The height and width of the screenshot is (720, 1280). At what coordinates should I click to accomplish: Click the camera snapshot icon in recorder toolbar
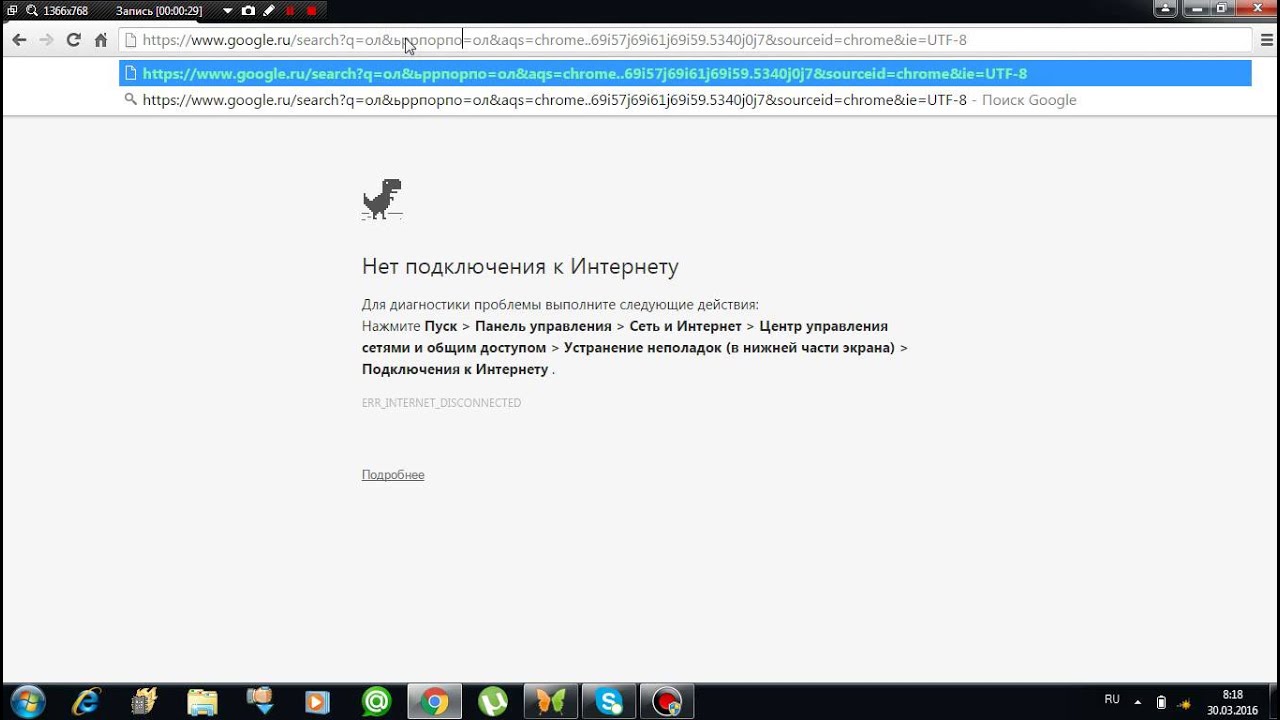[248, 10]
